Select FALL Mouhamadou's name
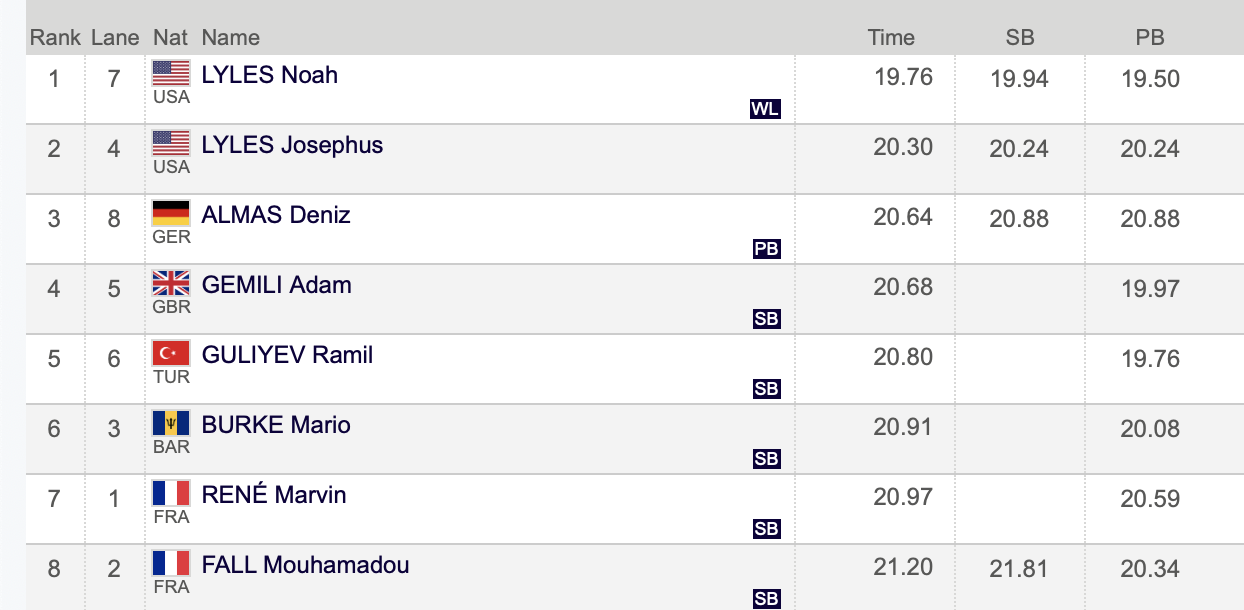 point(305,565)
